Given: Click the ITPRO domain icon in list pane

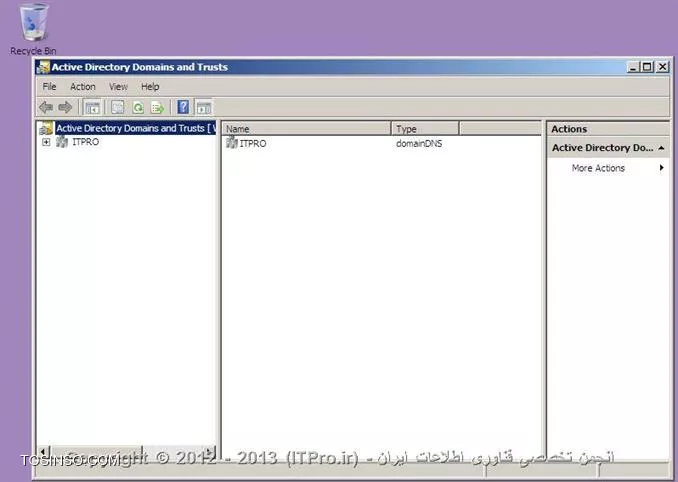Looking at the screenshot, I should point(231,142).
